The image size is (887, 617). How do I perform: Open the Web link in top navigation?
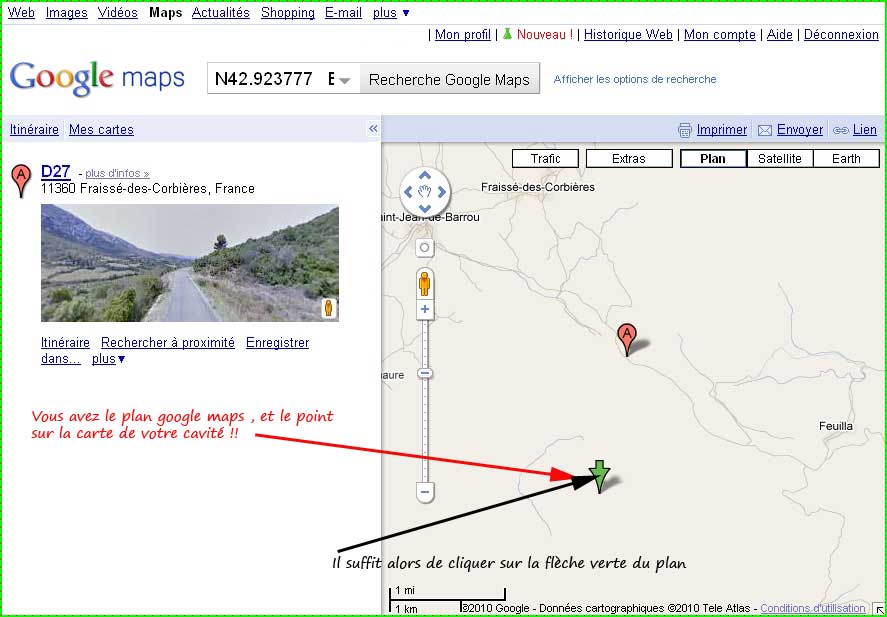pyautogui.click(x=21, y=12)
